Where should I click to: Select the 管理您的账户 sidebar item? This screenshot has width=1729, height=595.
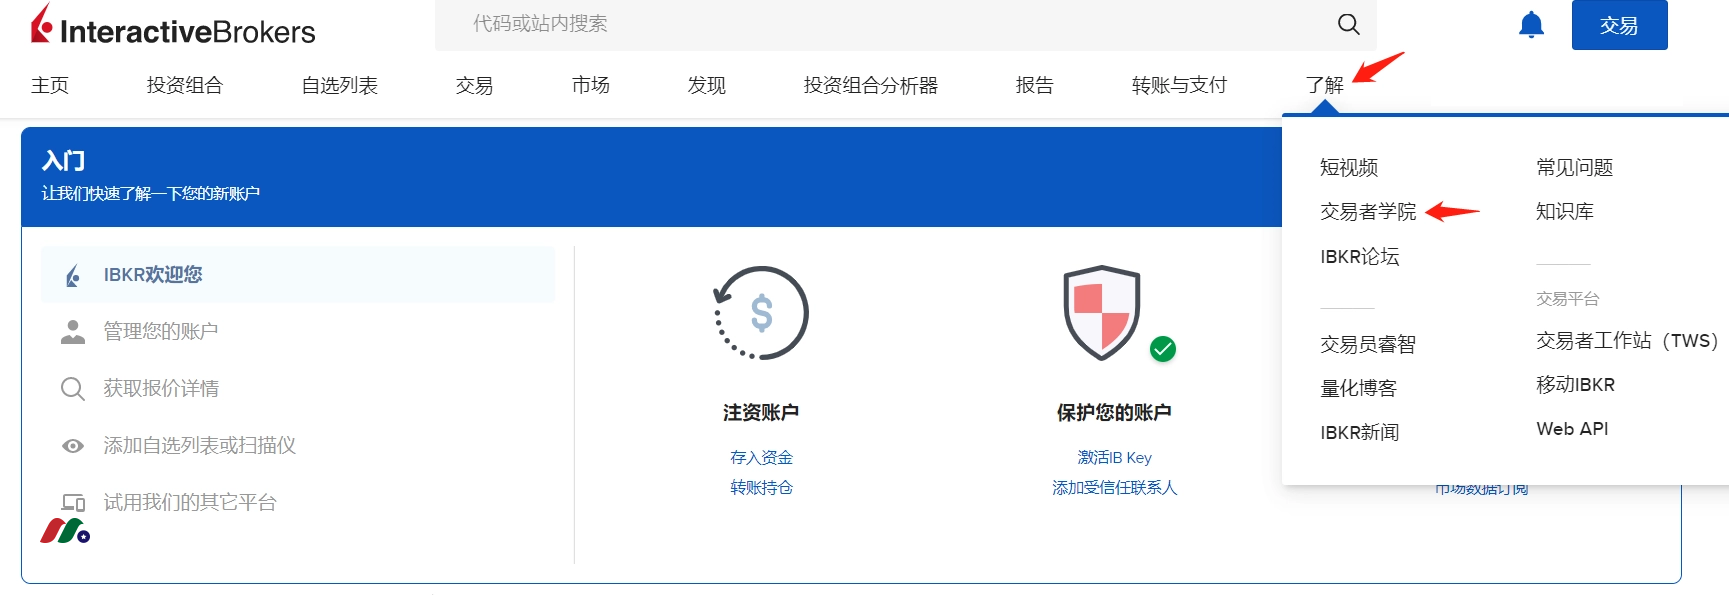[298, 332]
